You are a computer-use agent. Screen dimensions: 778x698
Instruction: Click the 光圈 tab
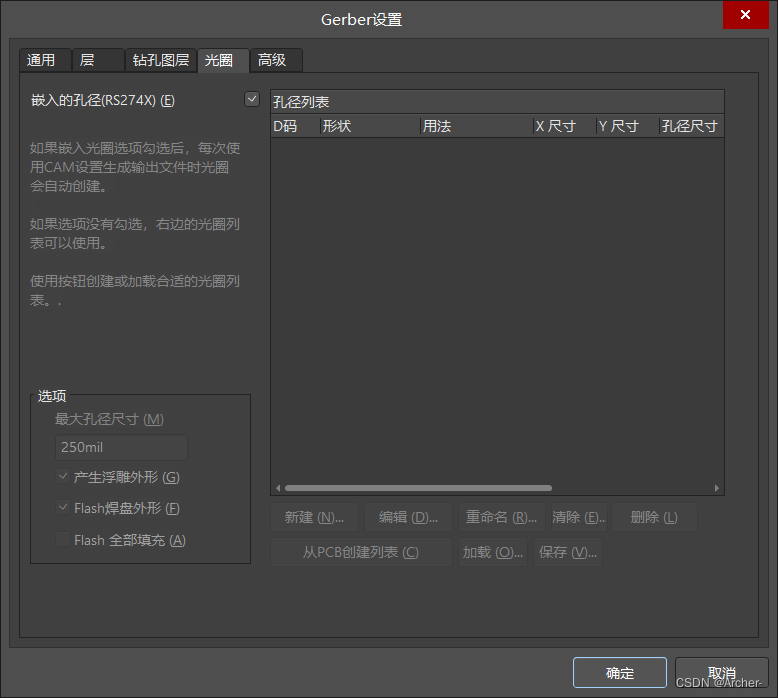(x=223, y=61)
